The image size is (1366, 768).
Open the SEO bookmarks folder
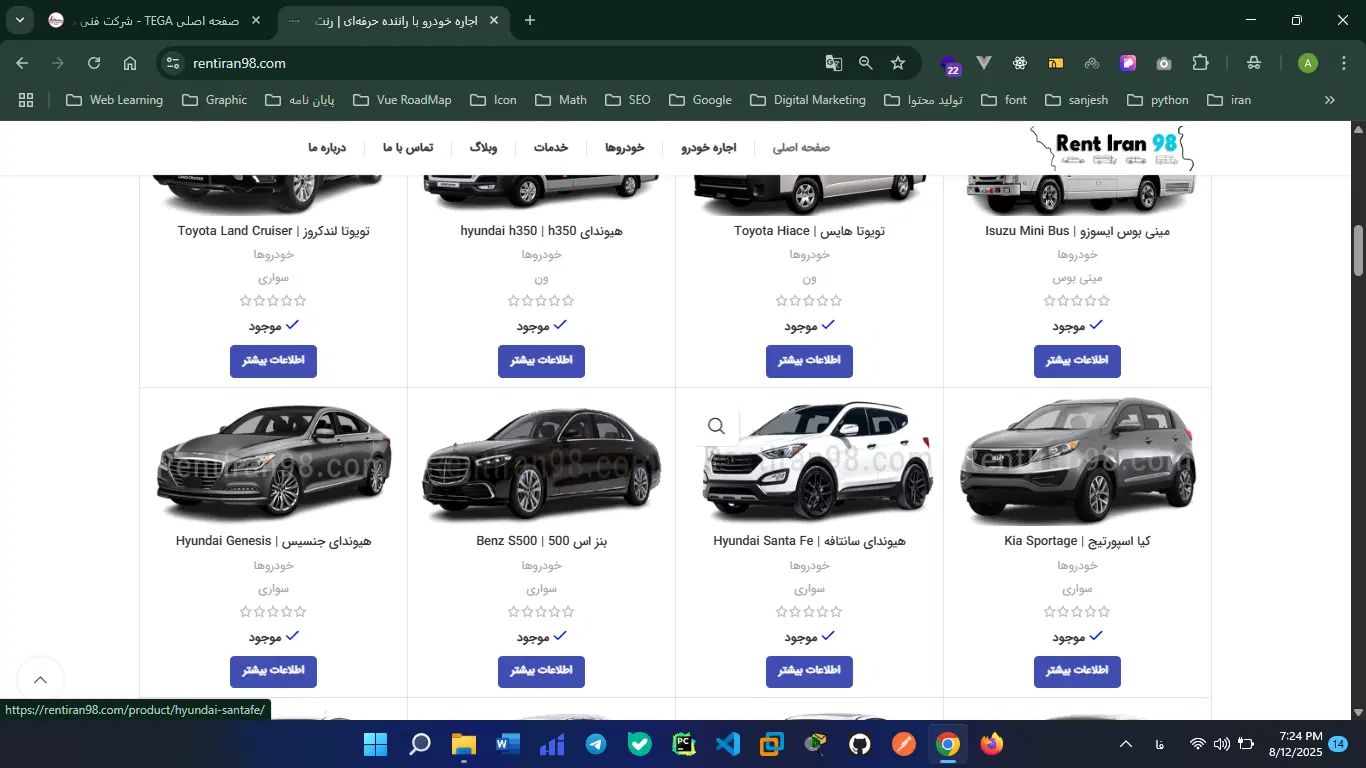coord(626,100)
